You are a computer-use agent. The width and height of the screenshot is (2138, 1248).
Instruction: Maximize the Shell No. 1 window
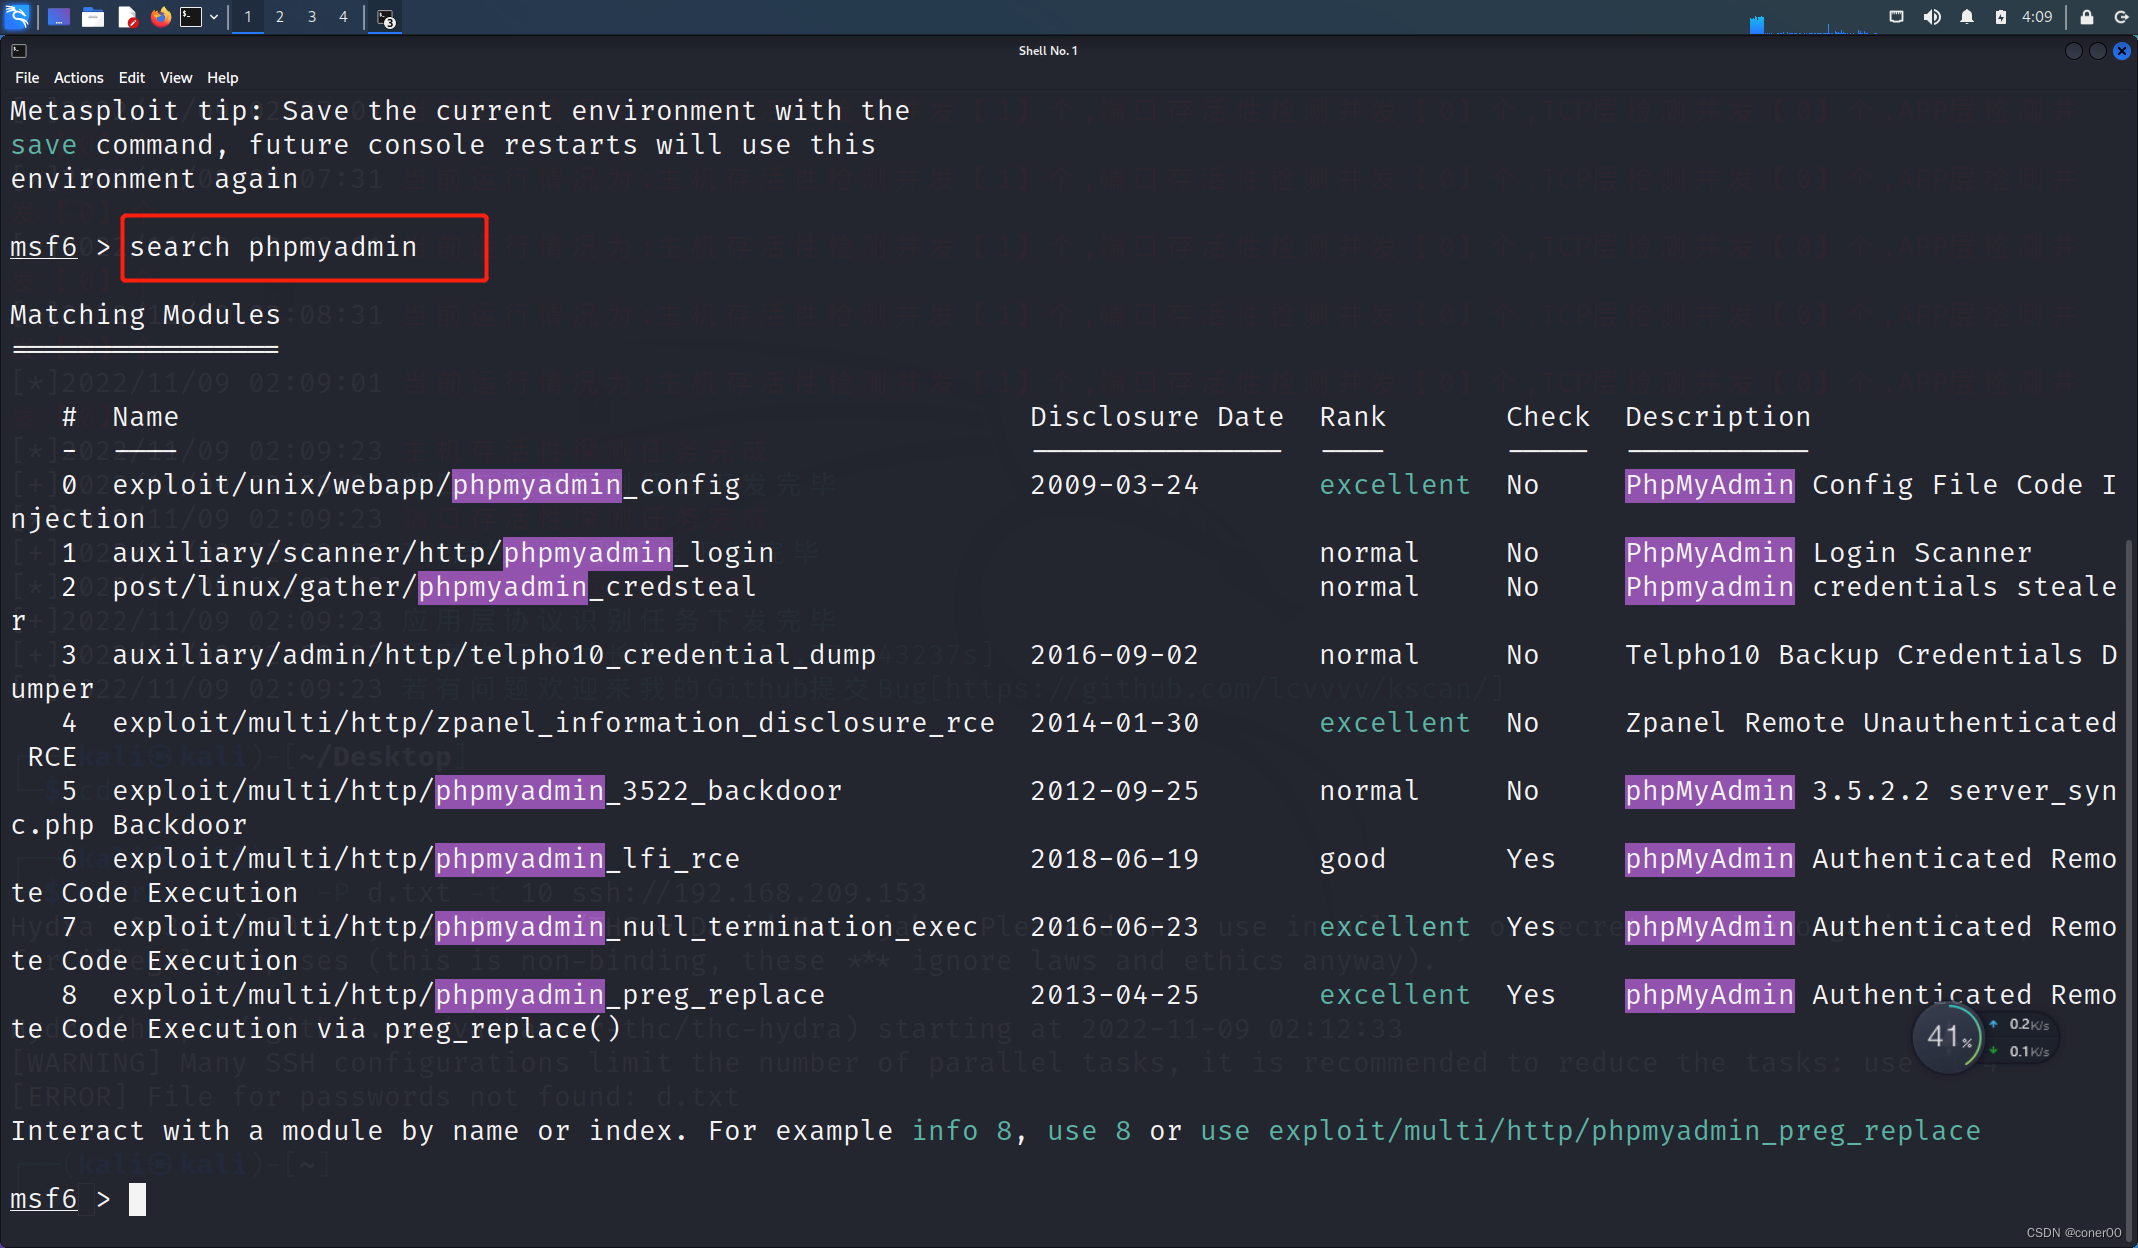[x=2097, y=51]
